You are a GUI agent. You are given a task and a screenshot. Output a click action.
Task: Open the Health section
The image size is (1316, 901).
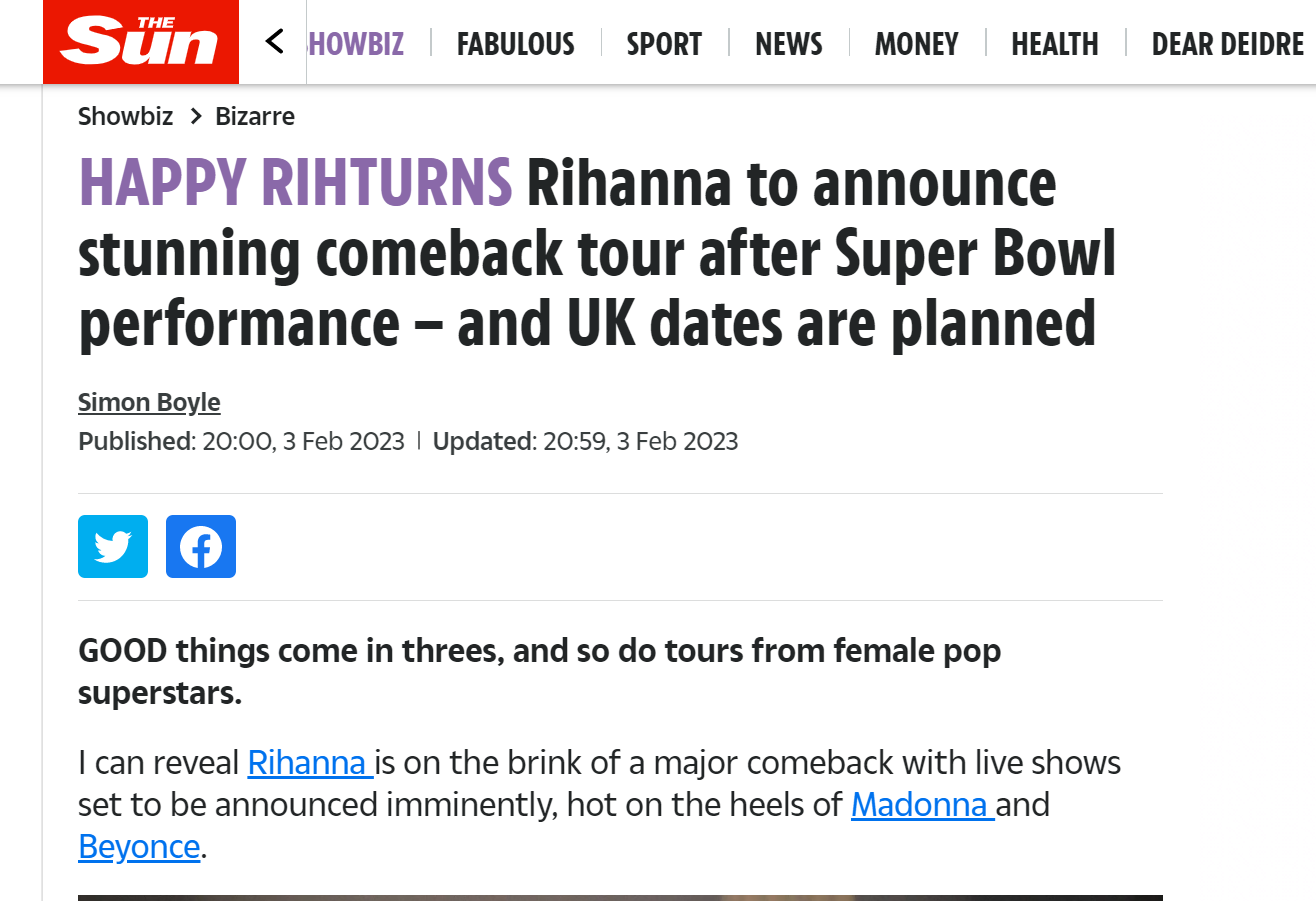1055,44
